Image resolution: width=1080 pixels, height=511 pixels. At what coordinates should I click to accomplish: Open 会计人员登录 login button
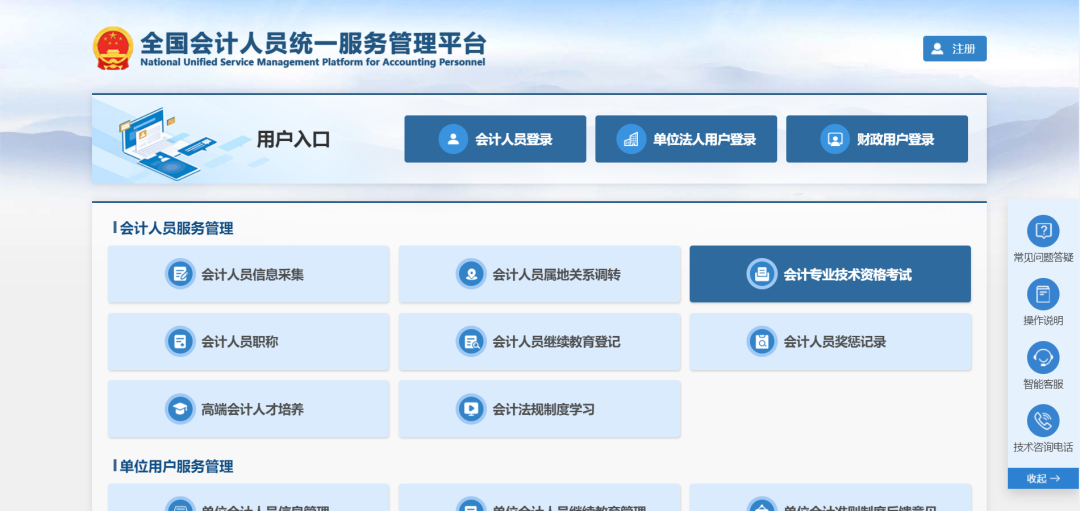(x=495, y=139)
